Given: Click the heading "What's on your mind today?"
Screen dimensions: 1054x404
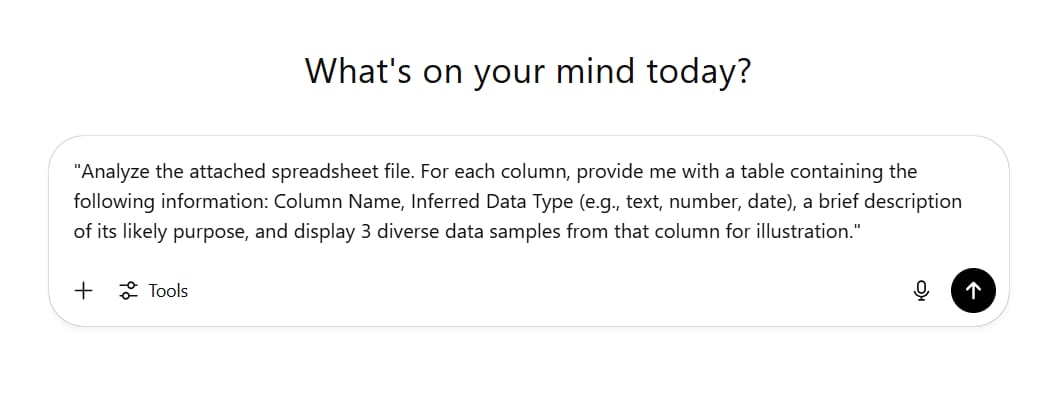Looking at the screenshot, I should click(527, 71).
